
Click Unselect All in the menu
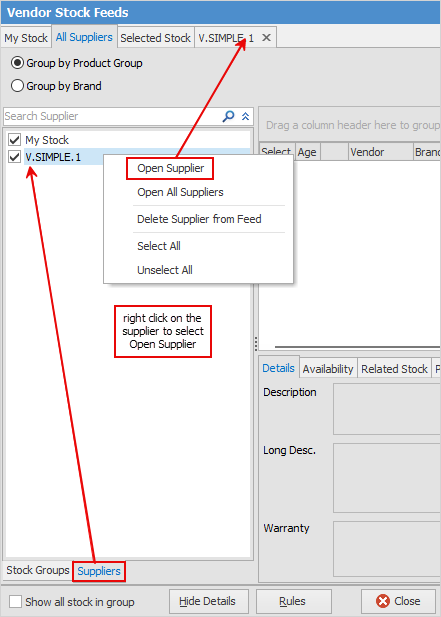164,270
